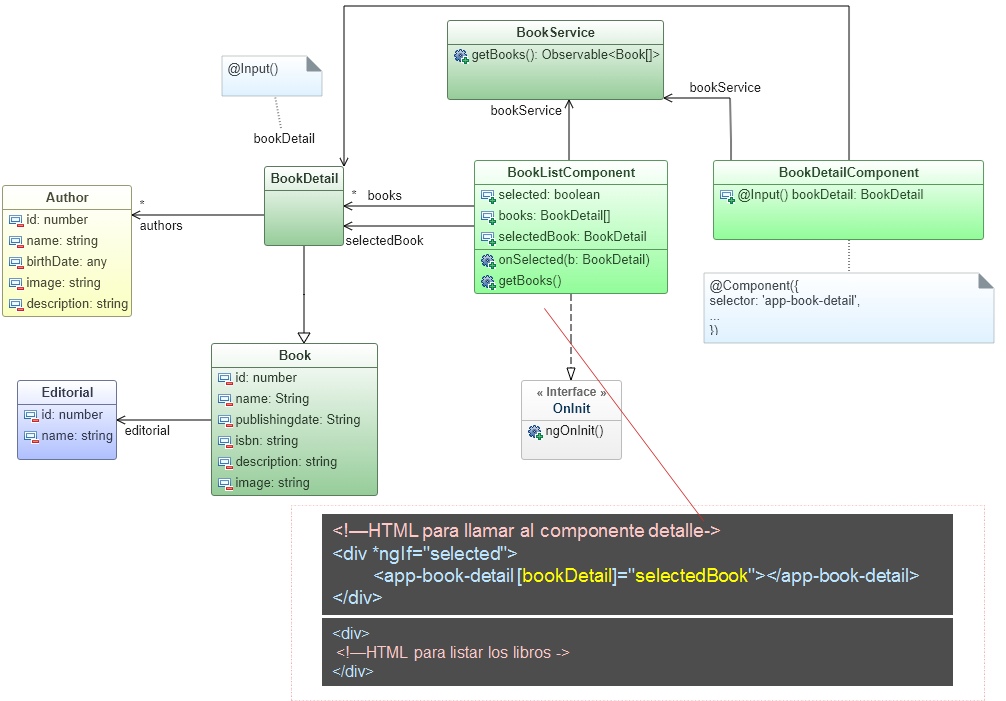Click the onSelected operation gear icon
The height and width of the screenshot is (701, 1006).
[x=488, y=260]
